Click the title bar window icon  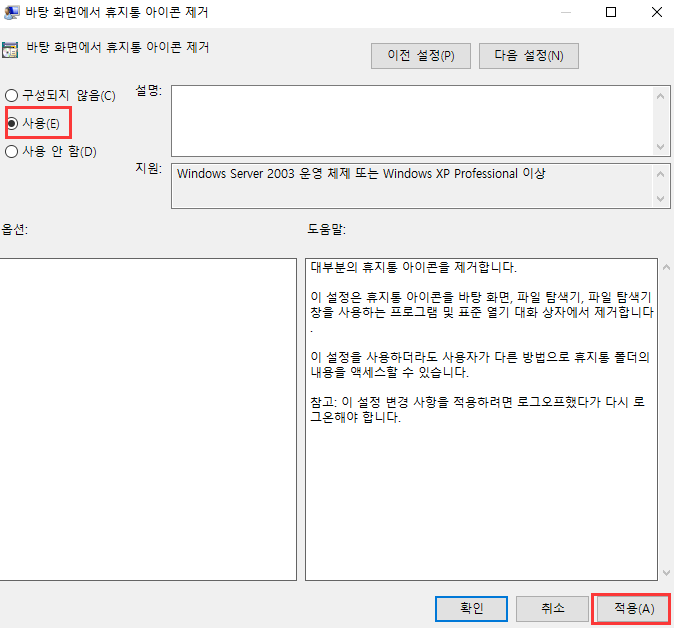(x=11, y=12)
